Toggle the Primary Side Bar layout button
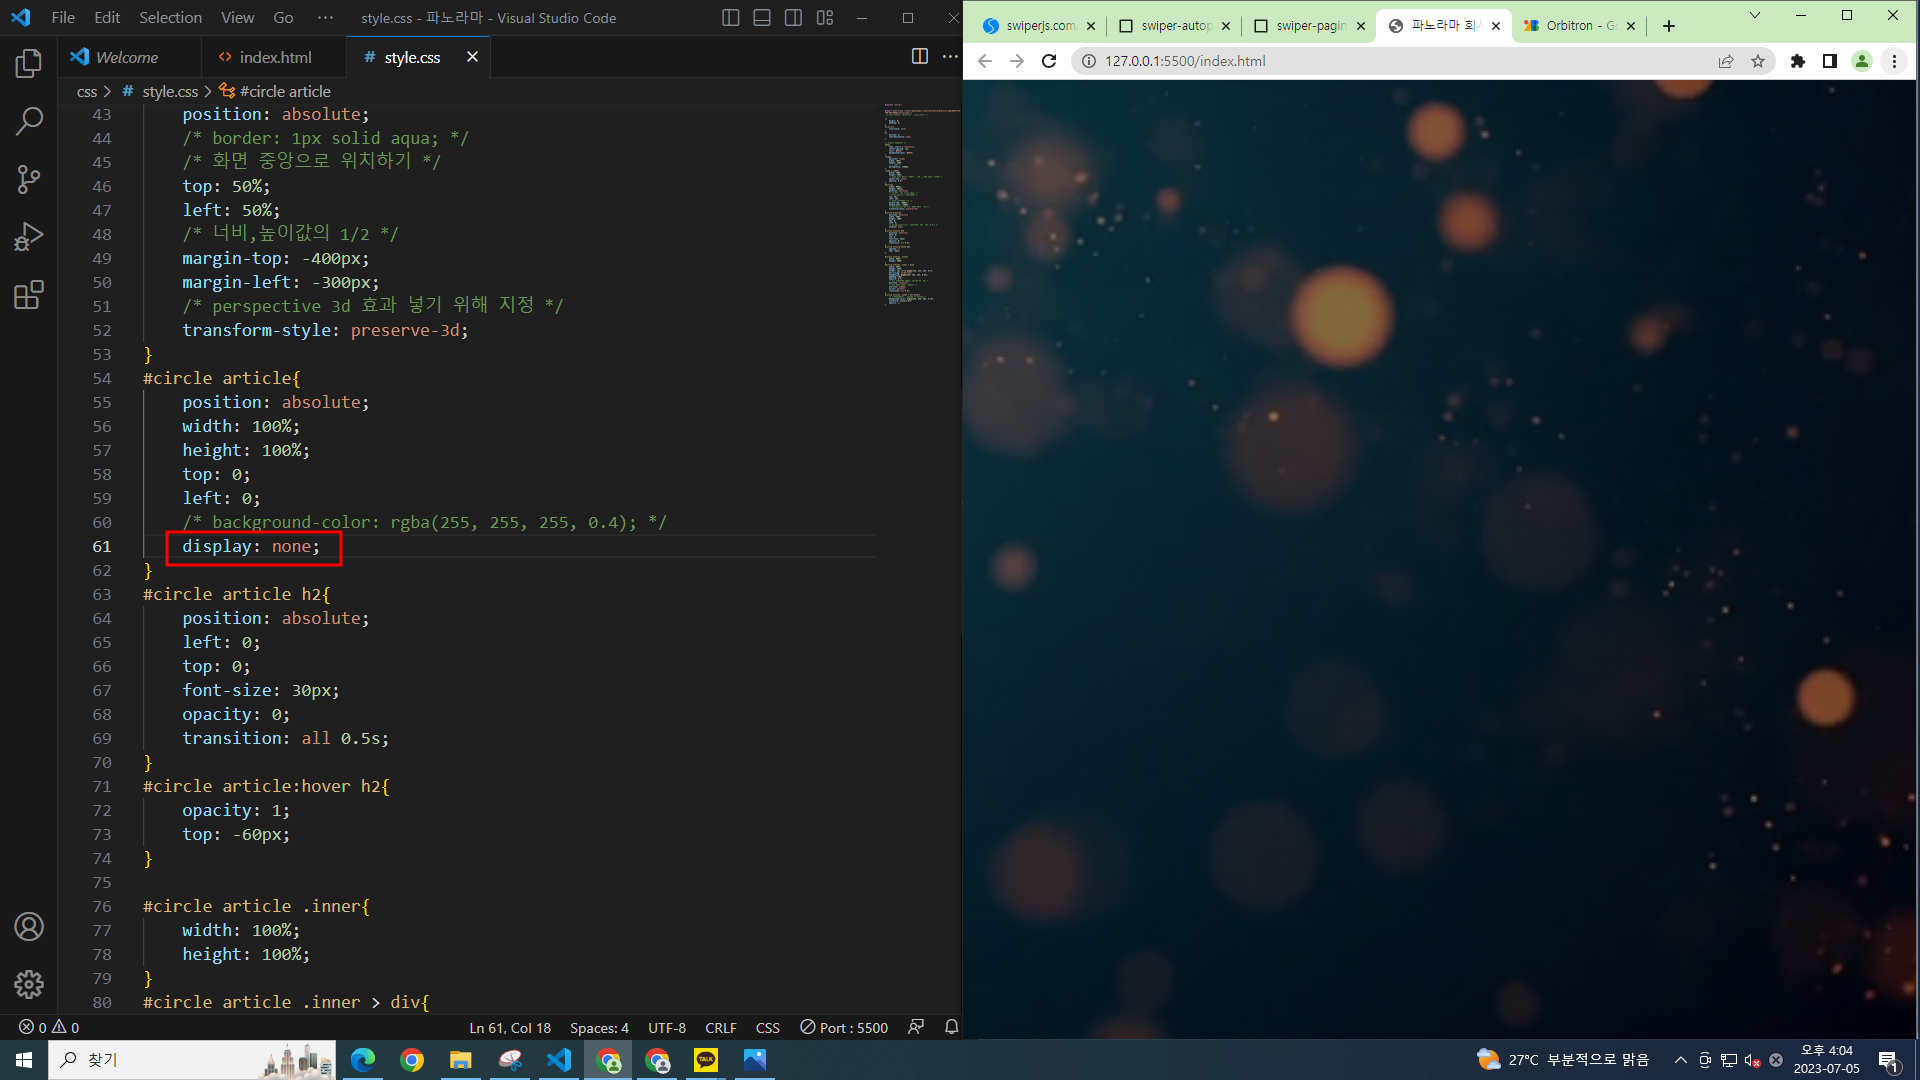Viewport: 1920px width, 1080px height. pos(730,18)
